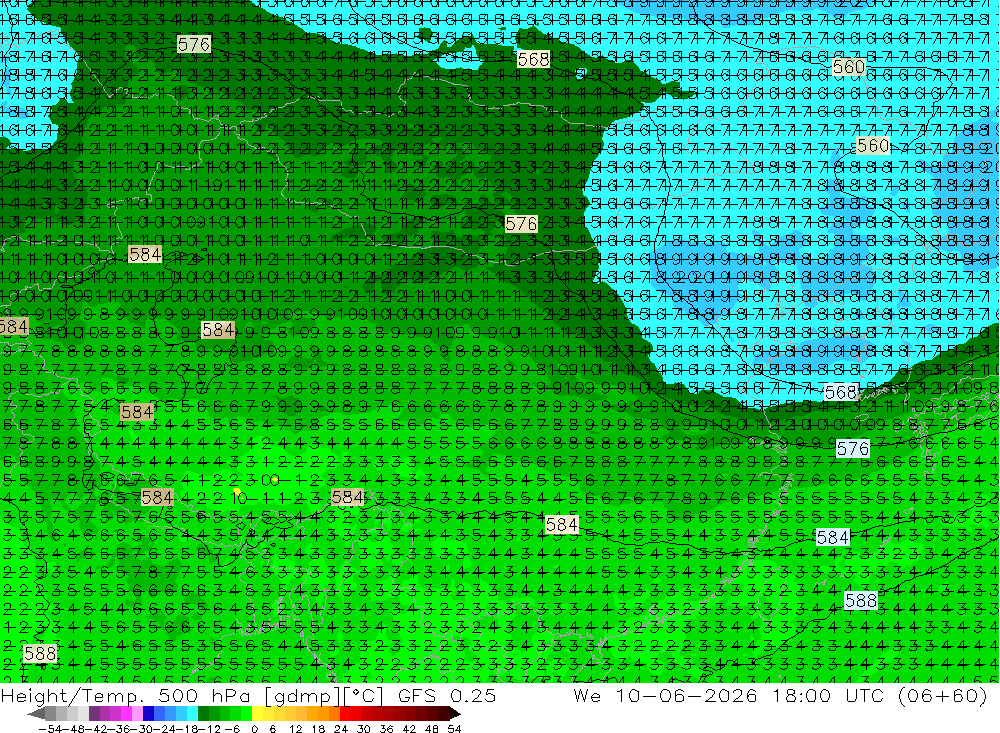The height and width of the screenshot is (733, 1000).
Task: Click the '(06+60)' forecast run text
Action: [x=942, y=695]
